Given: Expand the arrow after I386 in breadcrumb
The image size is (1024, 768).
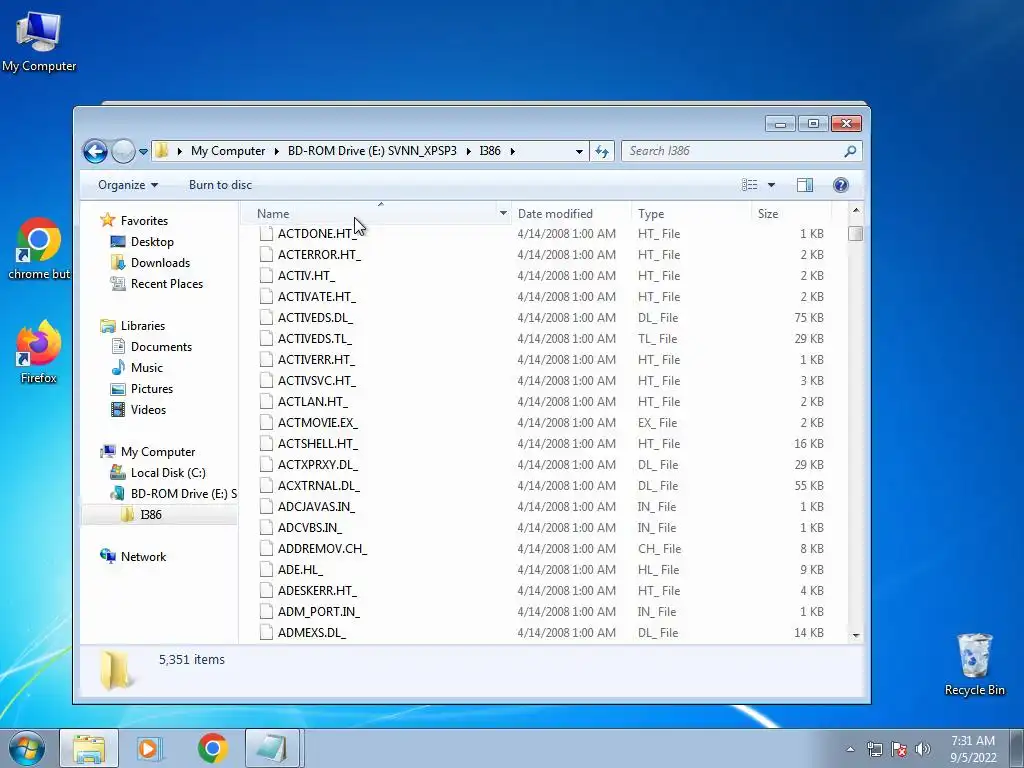Looking at the screenshot, I should coord(513,152).
